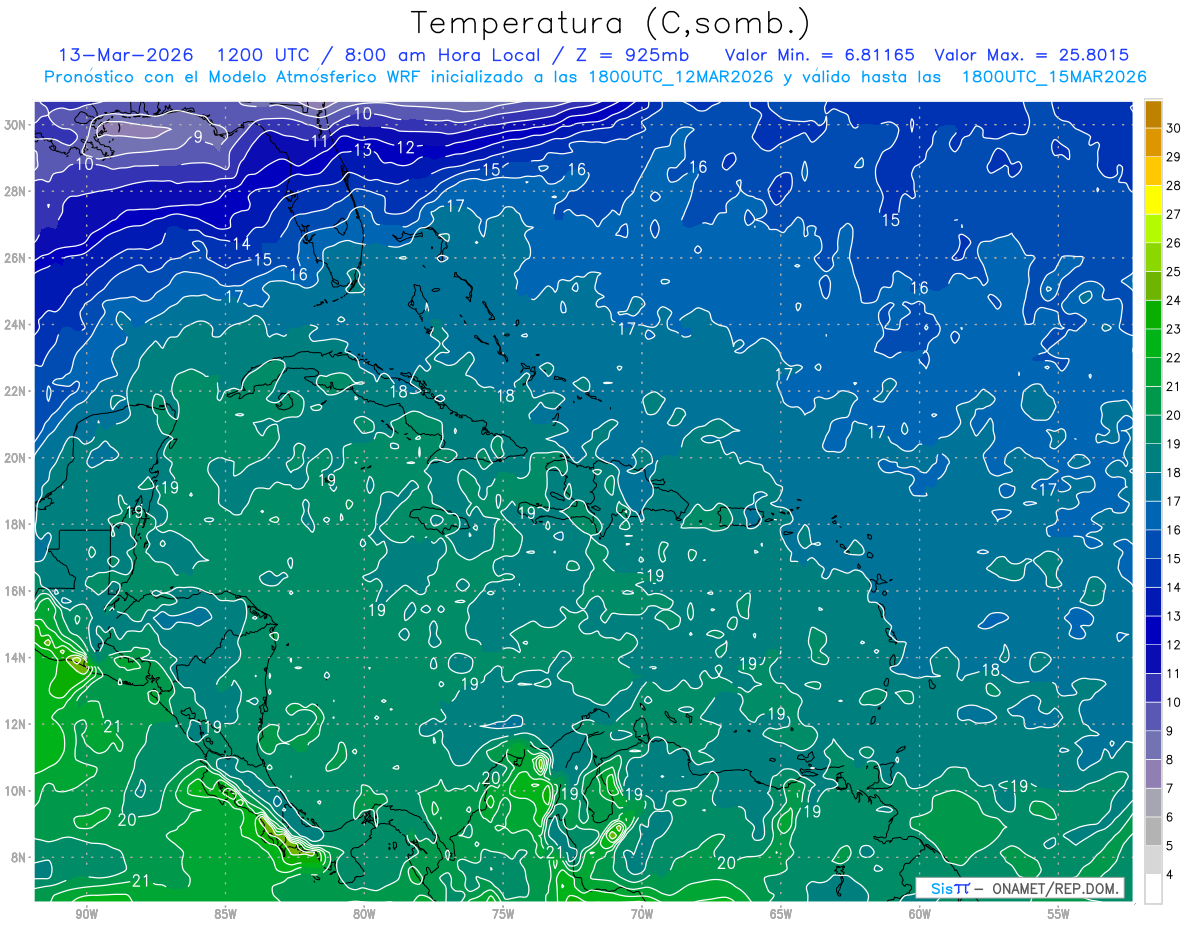
Task: Click the longitude axis label "85W"
Action: coord(225,914)
